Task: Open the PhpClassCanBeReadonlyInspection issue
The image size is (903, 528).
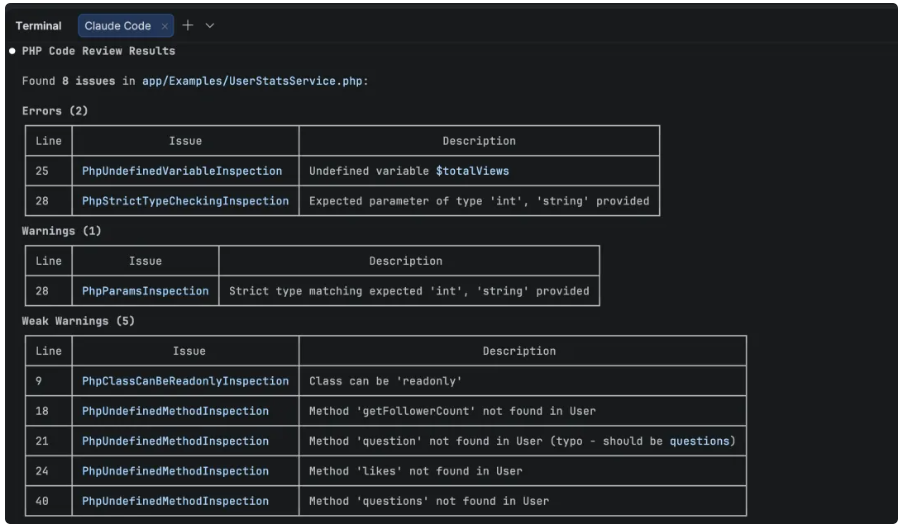Action: tap(185, 381)
